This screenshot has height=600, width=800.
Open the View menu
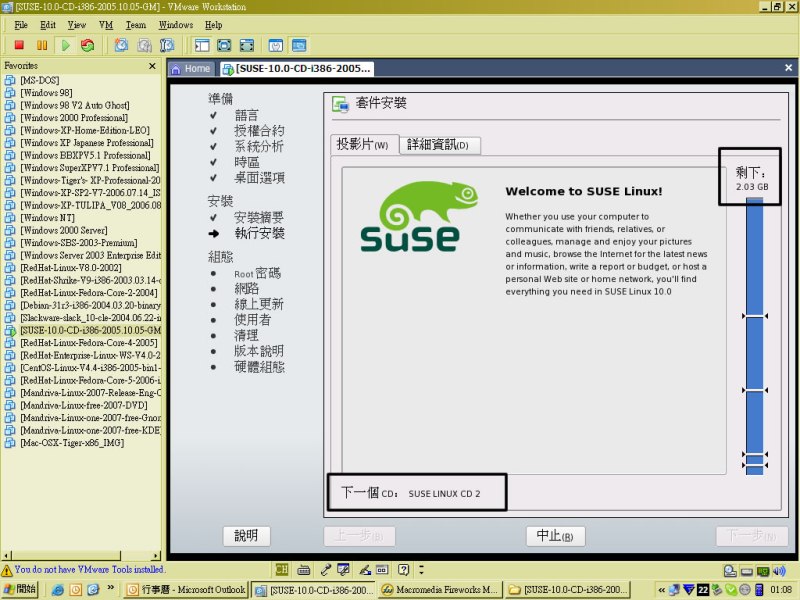tap(77, 25)
